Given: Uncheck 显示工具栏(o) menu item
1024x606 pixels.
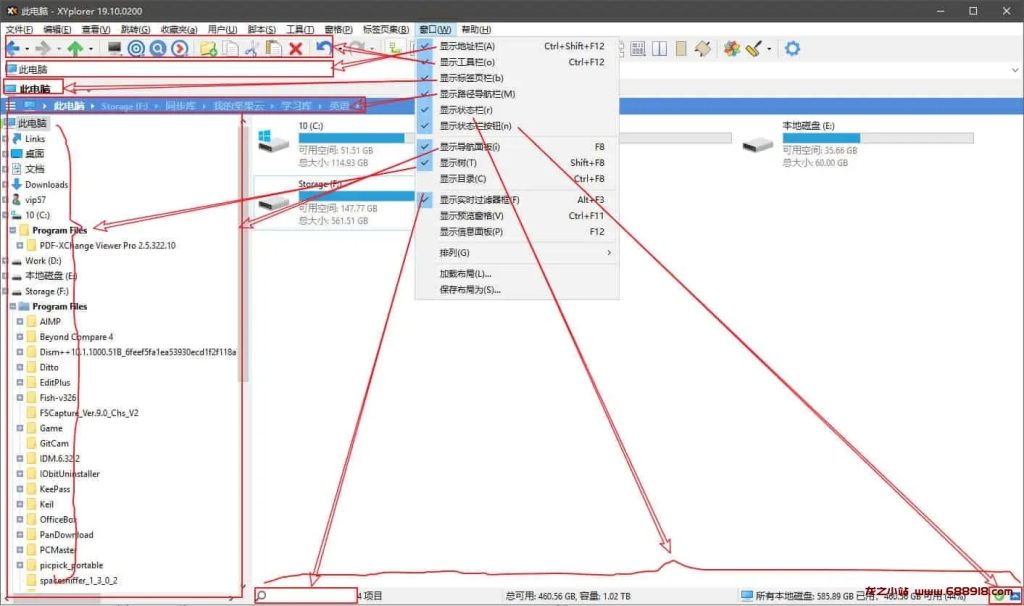Looking at the screenshot, I should click(x=517, y=62).
